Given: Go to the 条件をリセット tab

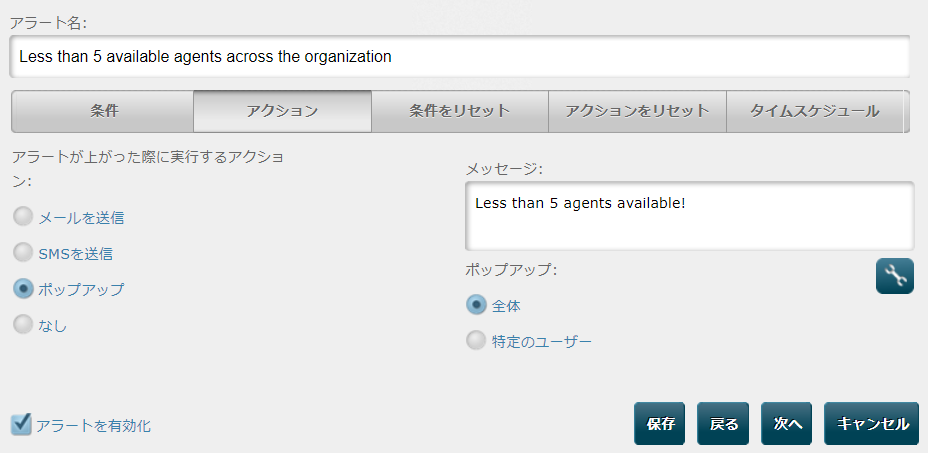Looking at the screenshot, I should pyautogui.click(x=460, y=111).
